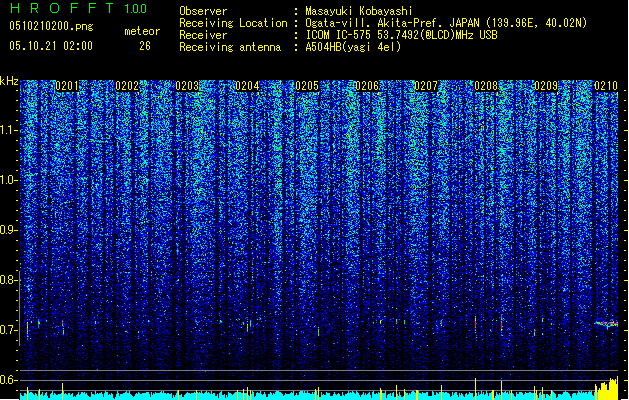Click the 0206 time marker

click(x=367, y=86)
